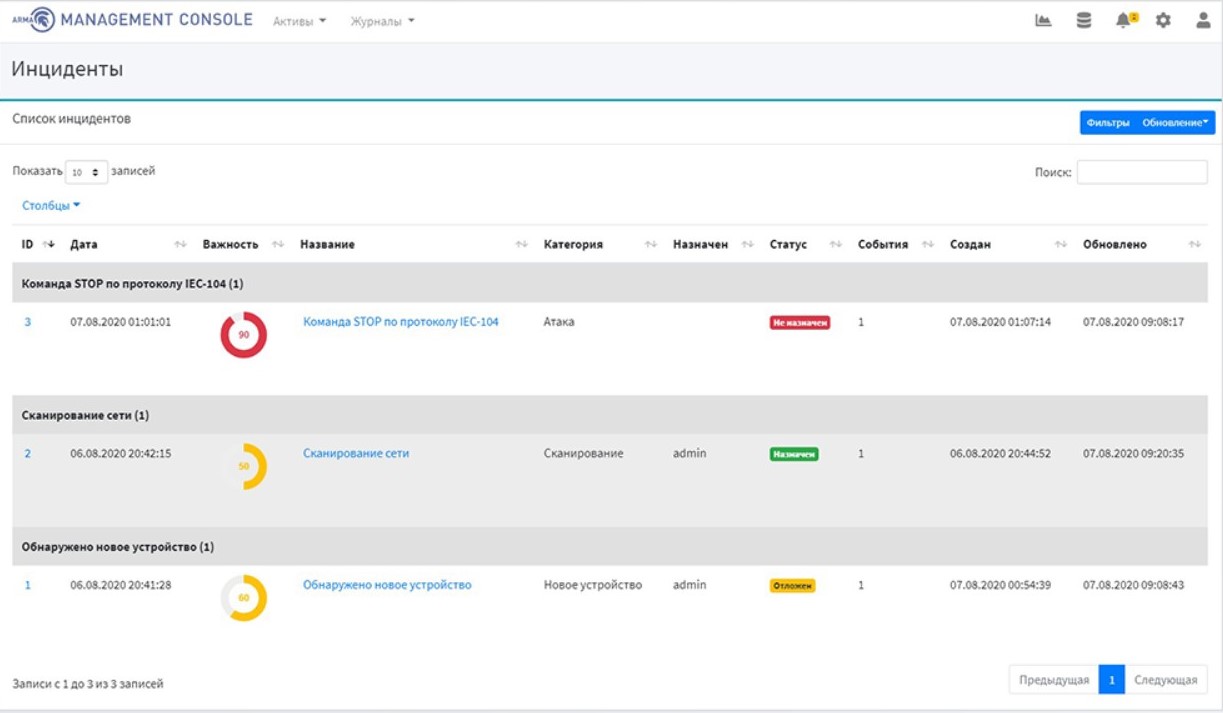Open the Обновление dropdown
1223x713 pixels.
1176,122
